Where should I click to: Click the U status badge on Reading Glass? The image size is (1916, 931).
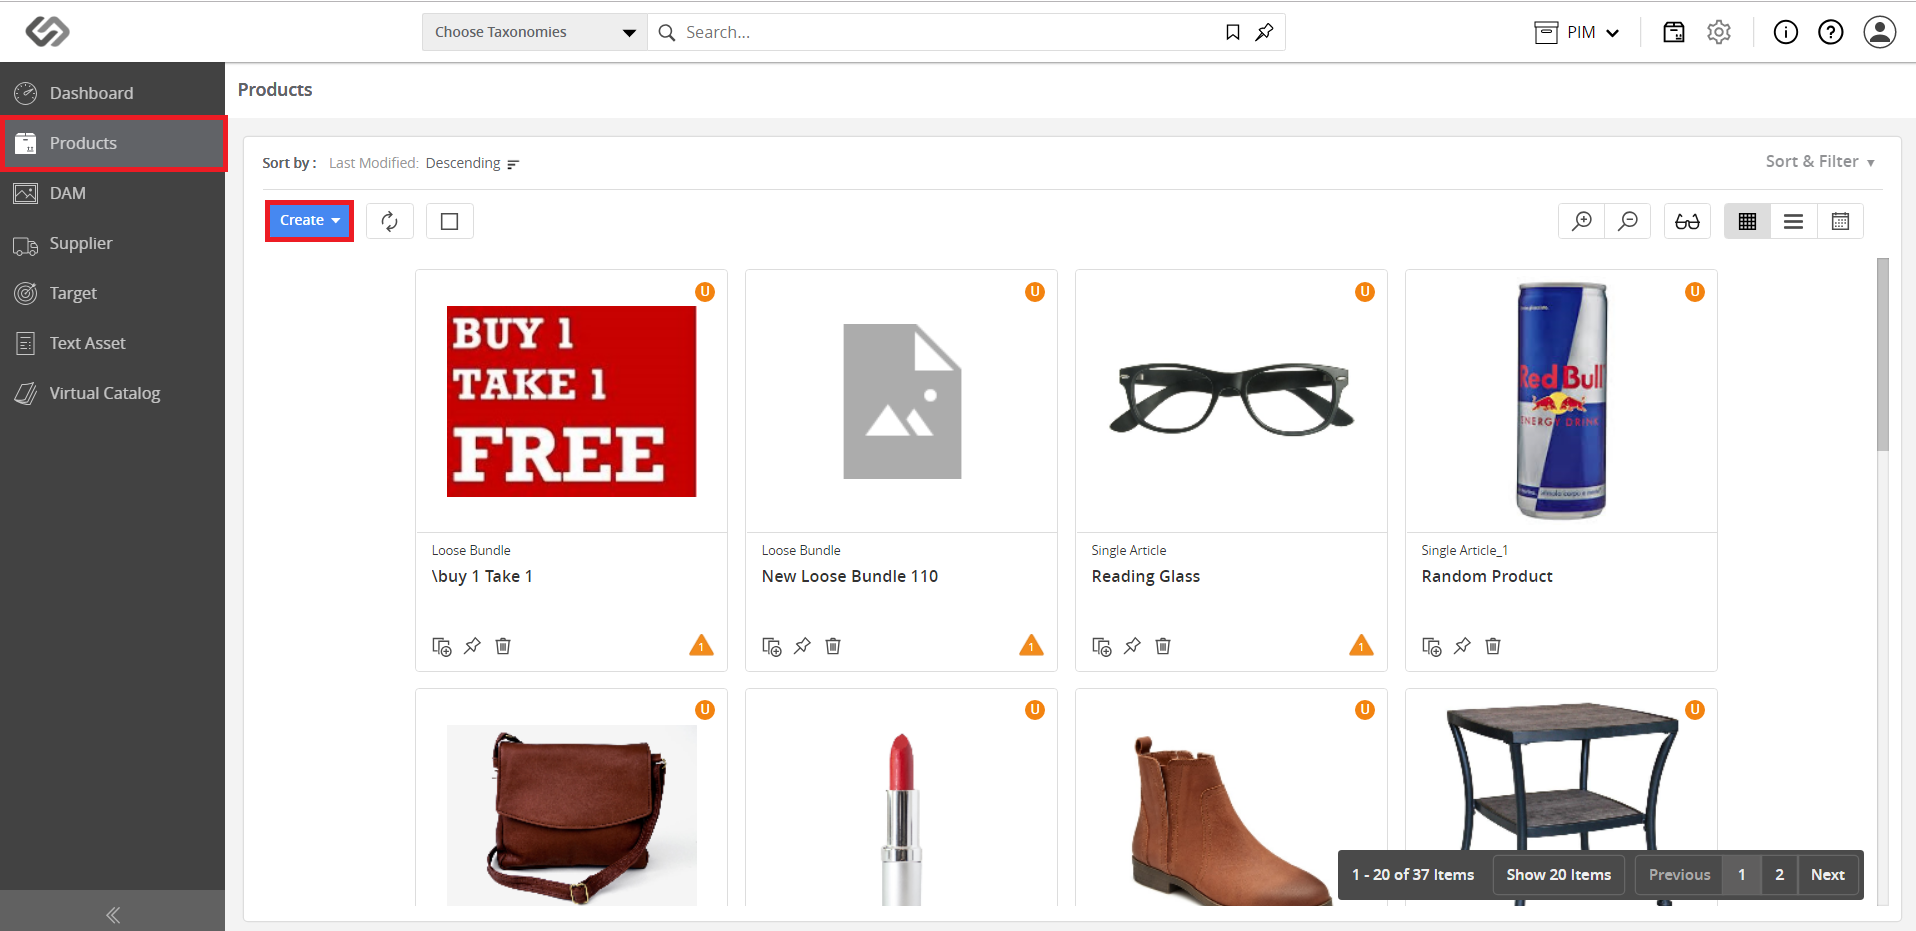tap(1364, 291)
